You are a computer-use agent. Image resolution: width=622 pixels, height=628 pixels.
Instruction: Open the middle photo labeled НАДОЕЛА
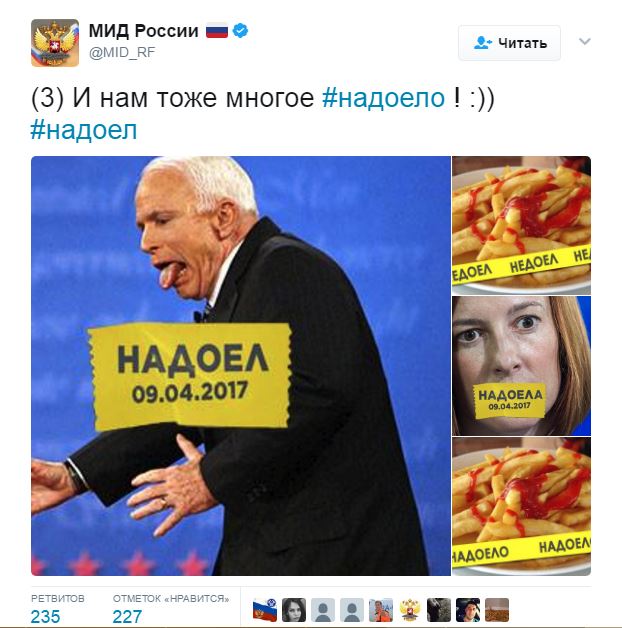click(x=521, y=366)
